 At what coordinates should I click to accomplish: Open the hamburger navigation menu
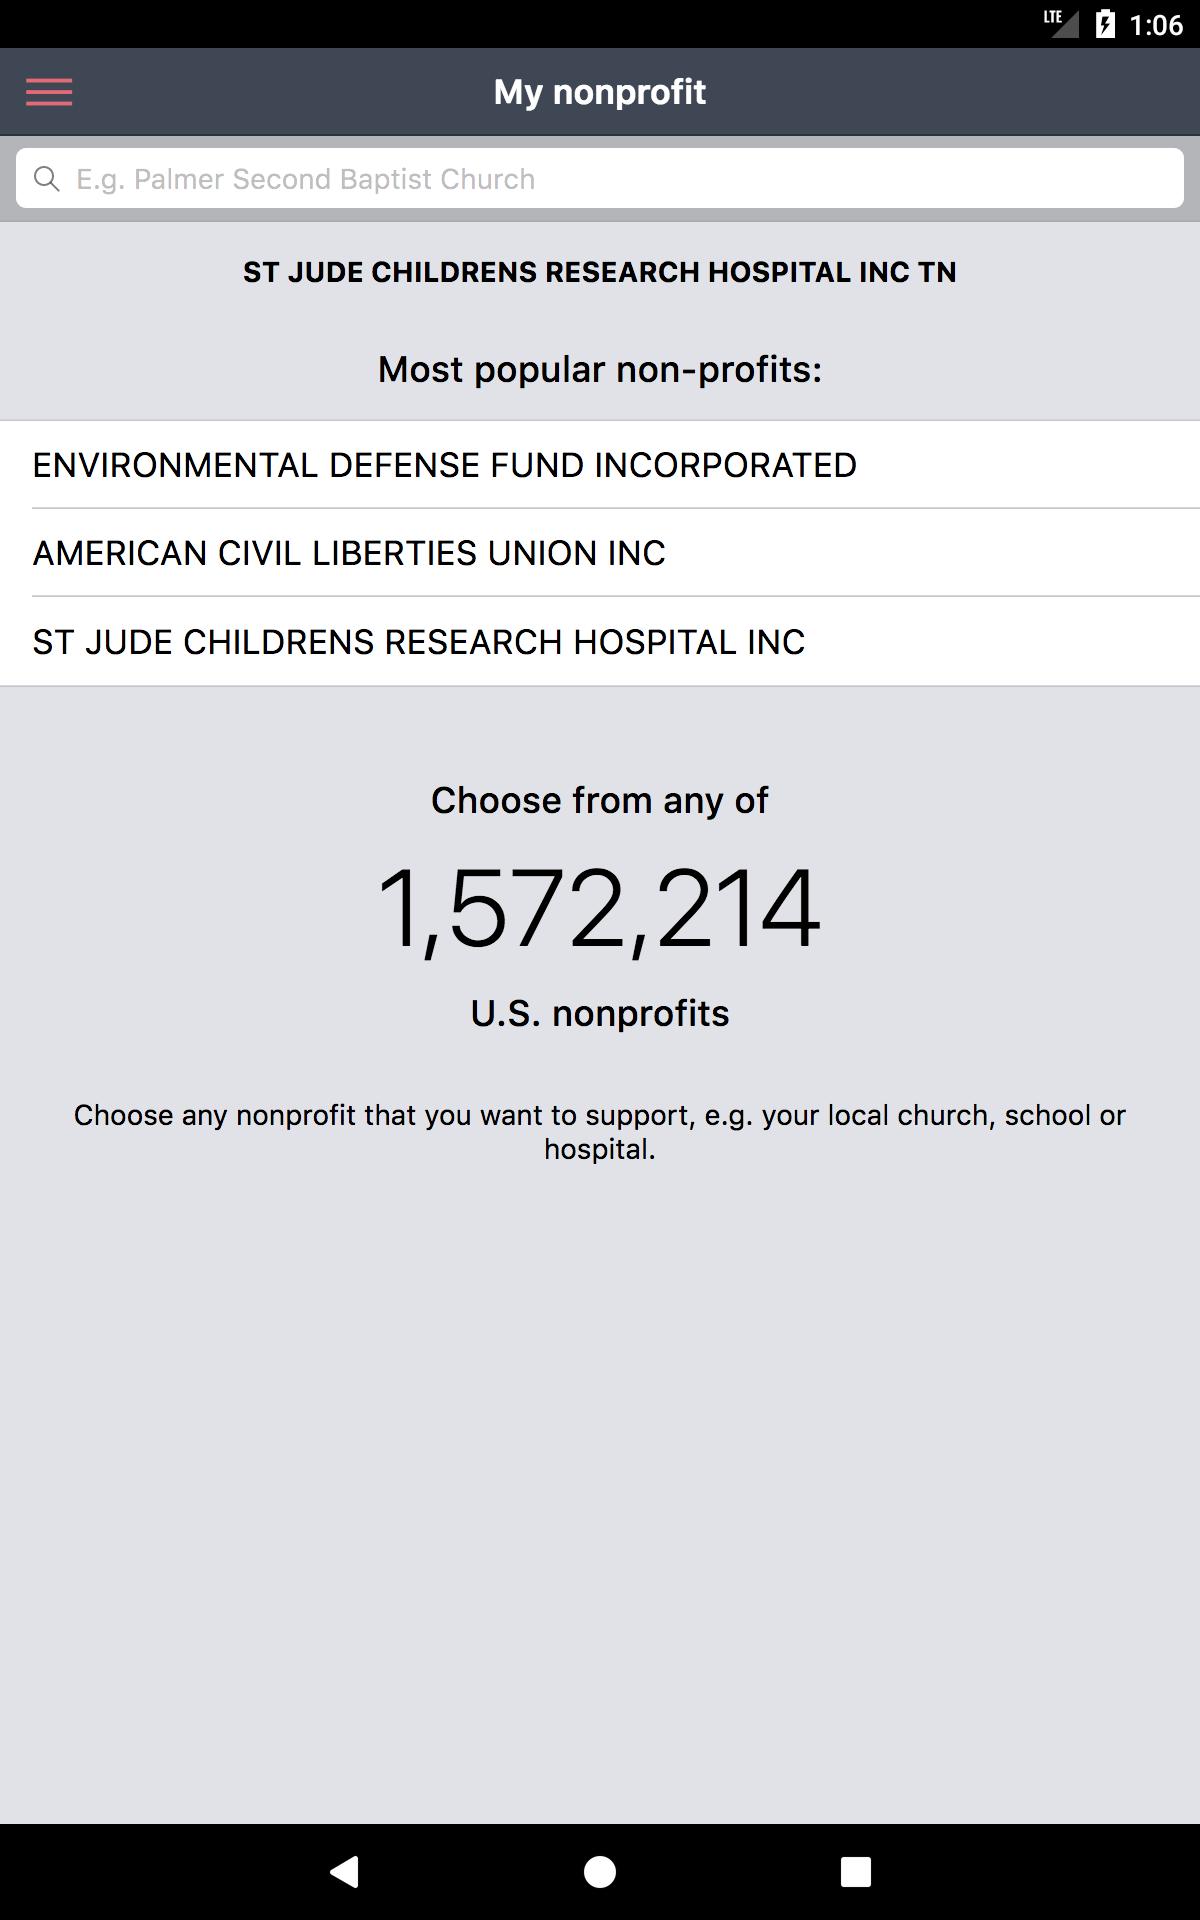[x=49, y=92]
